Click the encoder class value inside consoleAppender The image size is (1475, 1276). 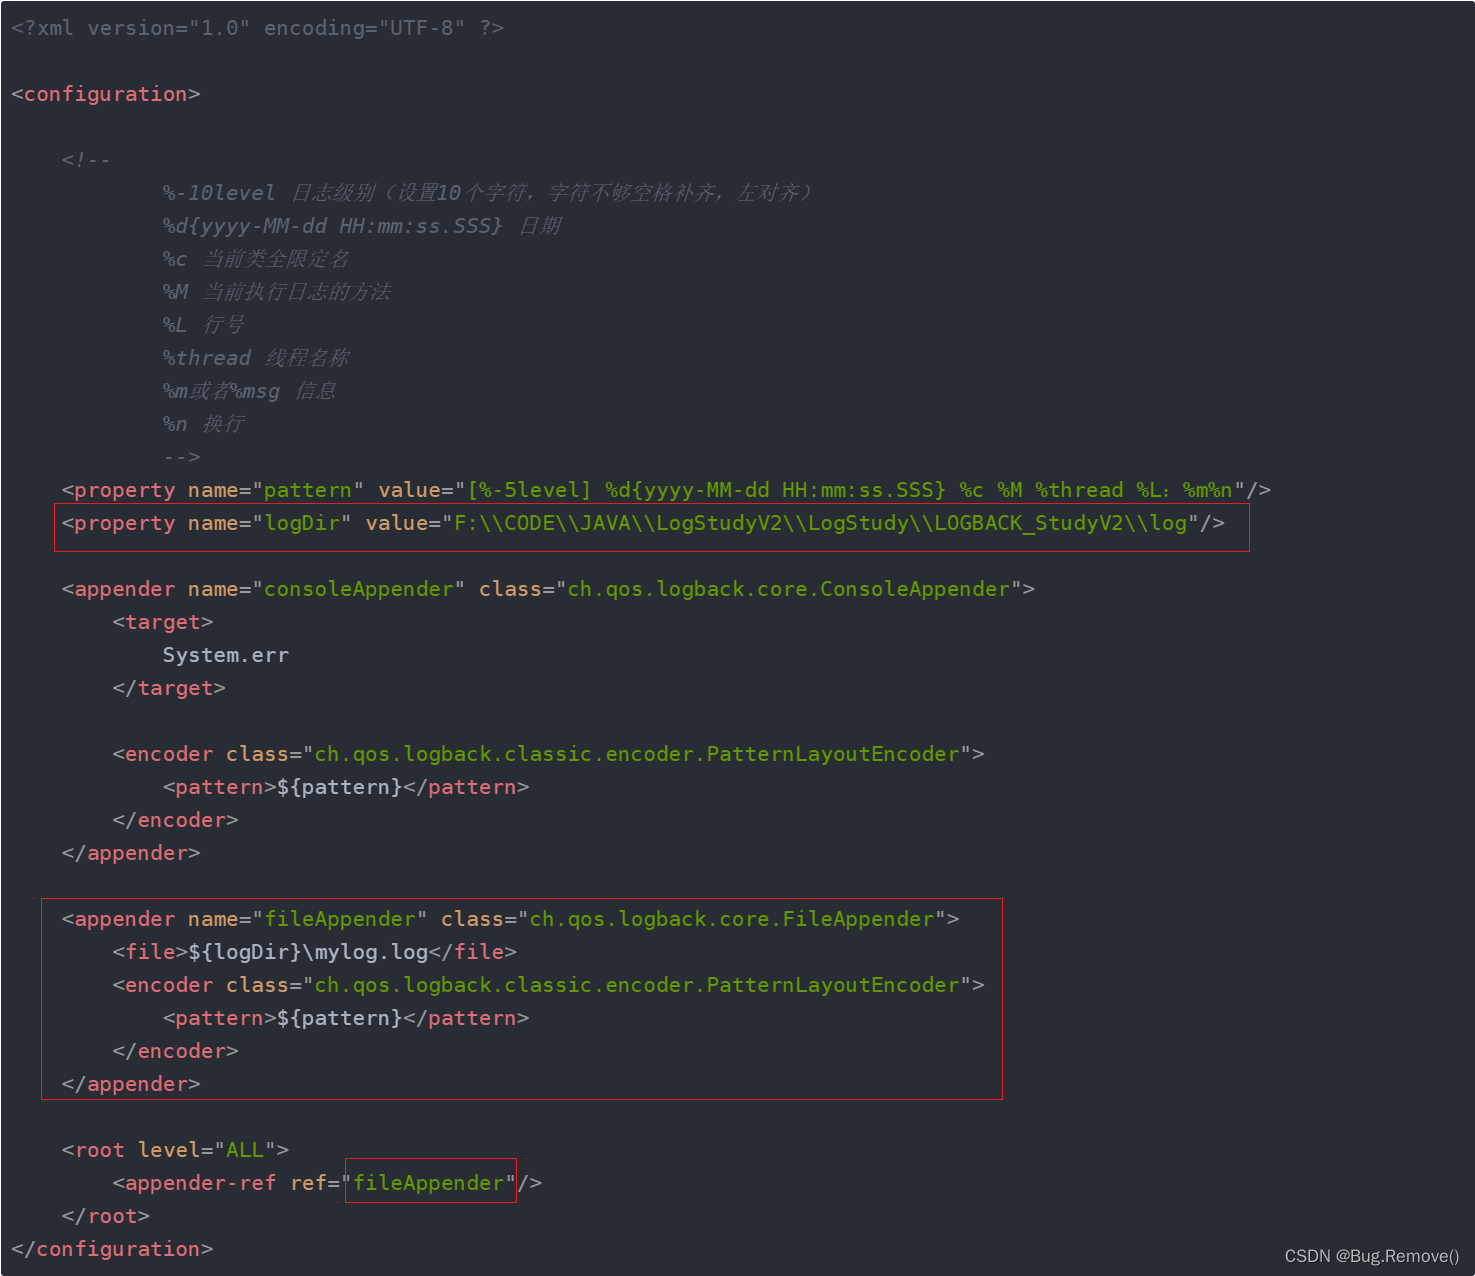tap(637, 754)
